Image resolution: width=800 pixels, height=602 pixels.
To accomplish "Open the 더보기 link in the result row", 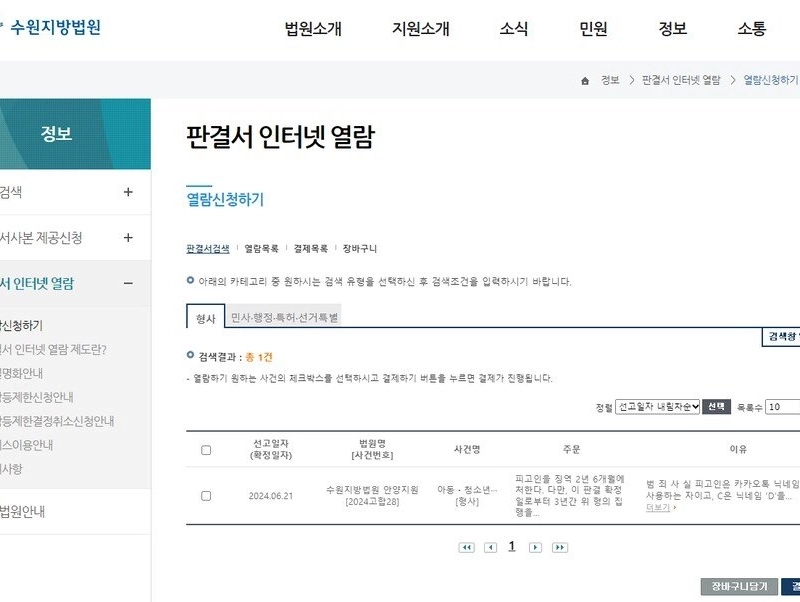I will (x=660, y=507).
